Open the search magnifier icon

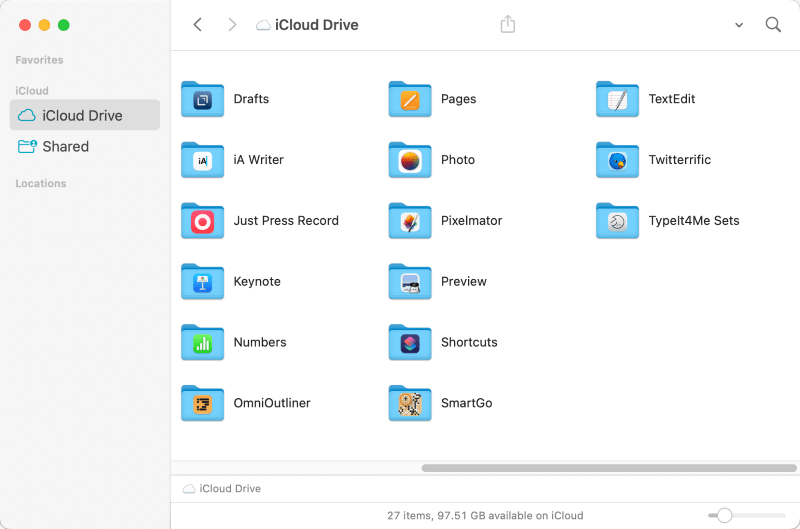pos(773,25)
